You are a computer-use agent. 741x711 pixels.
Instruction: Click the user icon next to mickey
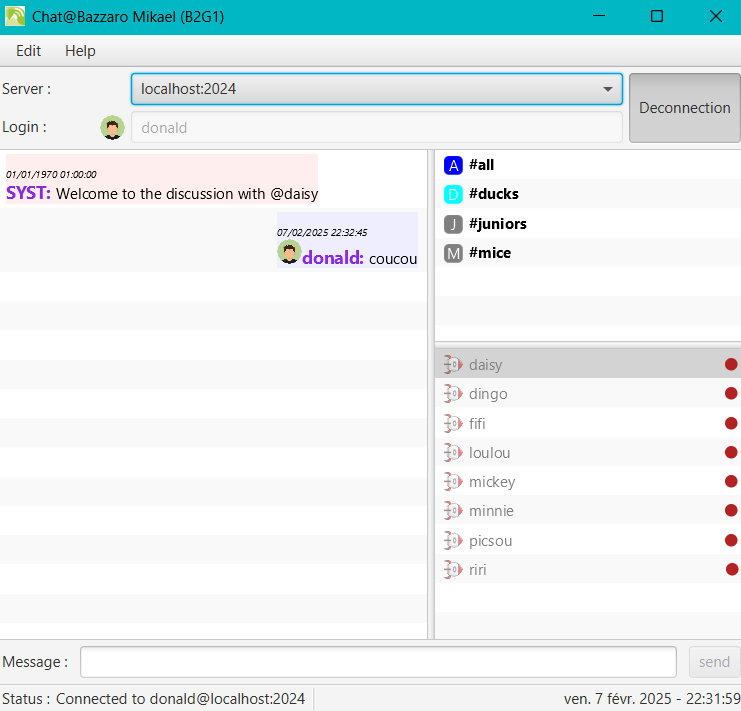(x=453, y=482)
